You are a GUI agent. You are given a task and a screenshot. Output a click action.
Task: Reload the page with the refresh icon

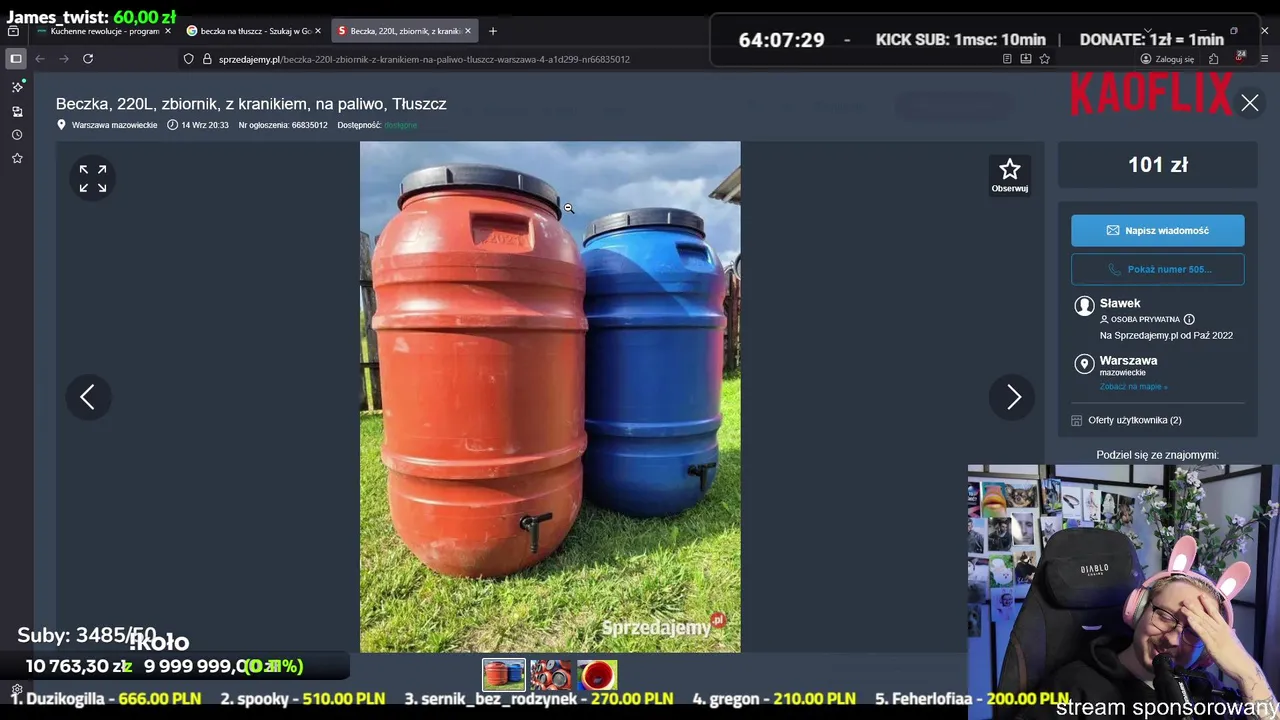(x=88, y=59)
